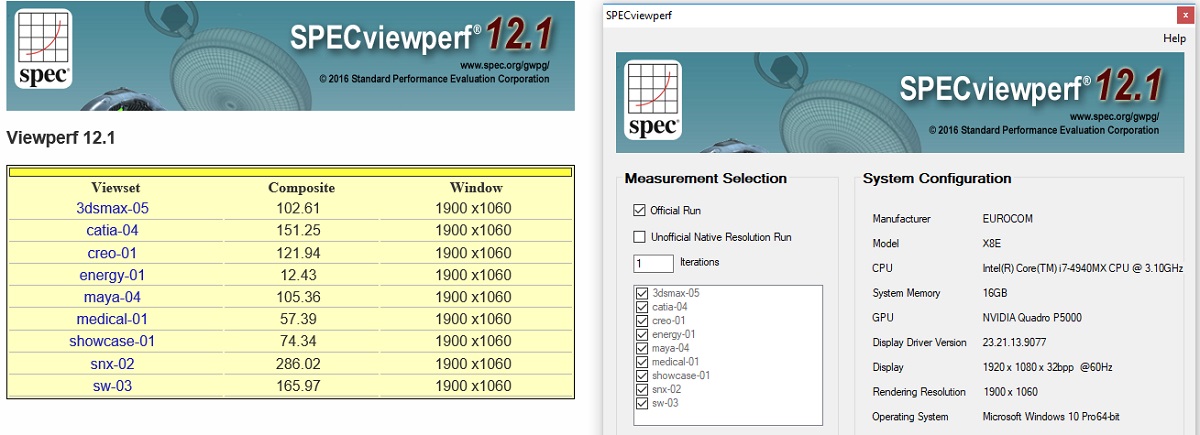Enable Unofficial Native Resolution Run
This screenshot has height=435, width=1200.
coord(639,237)
